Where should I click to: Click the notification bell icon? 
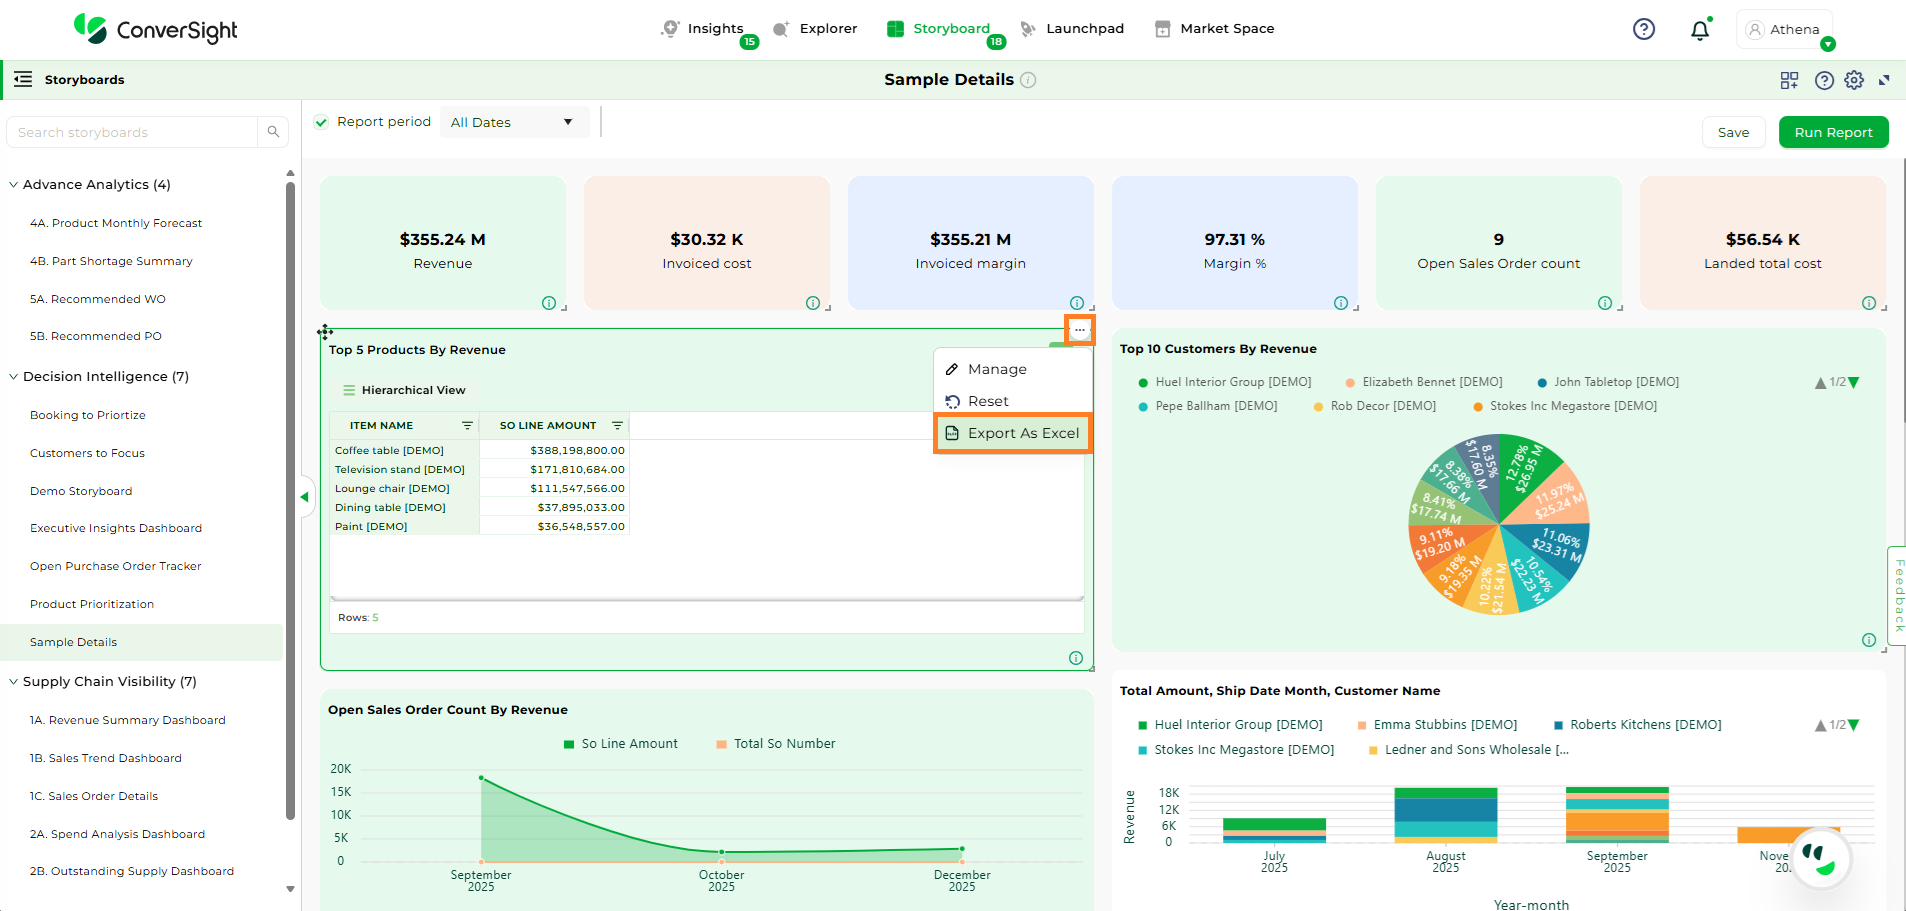pos(1699,30)
